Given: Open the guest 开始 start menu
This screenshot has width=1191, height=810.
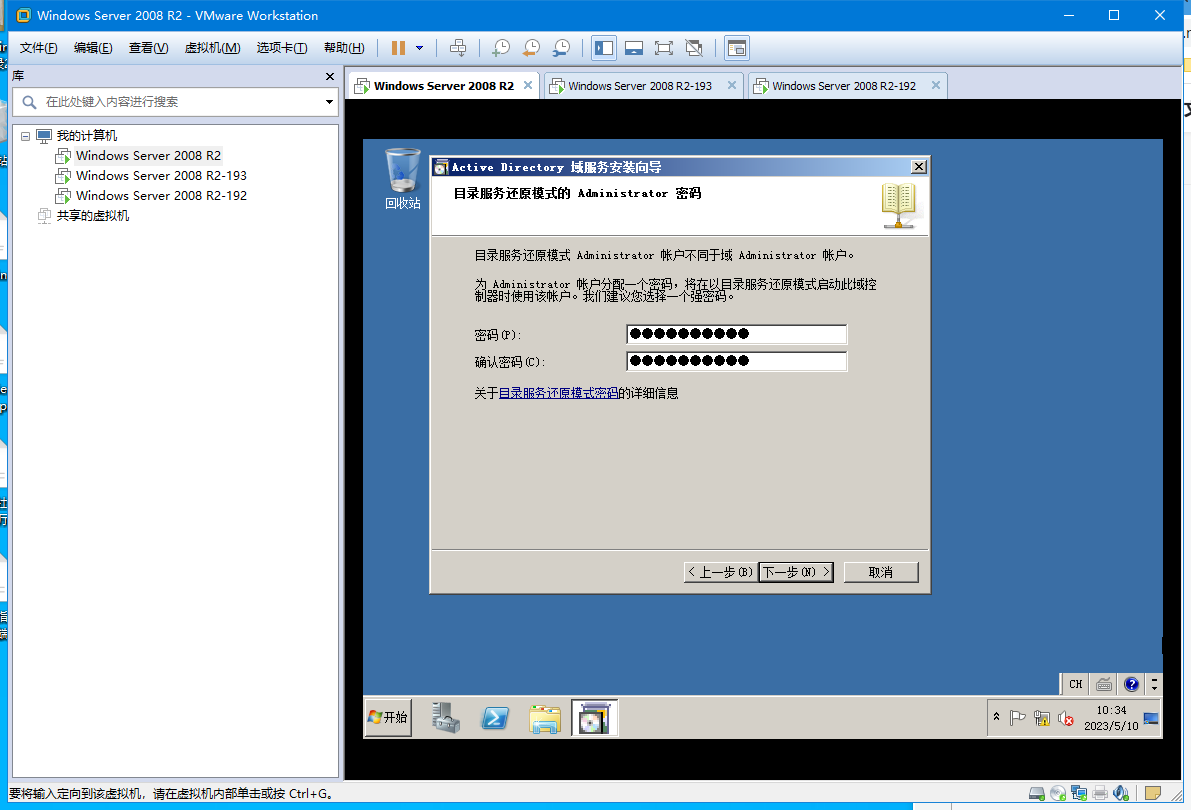Looking at the screenshot, I should 388,717.
